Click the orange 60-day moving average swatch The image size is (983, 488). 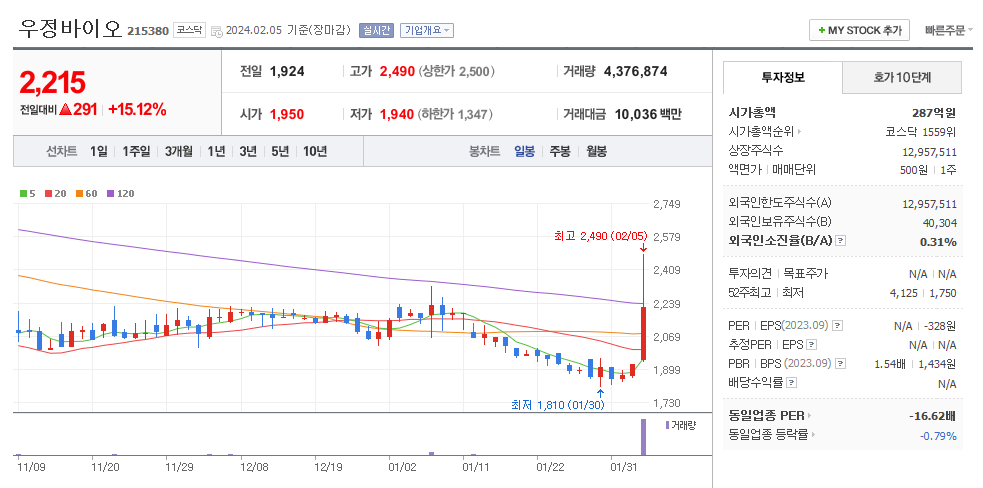coord(80,194)
